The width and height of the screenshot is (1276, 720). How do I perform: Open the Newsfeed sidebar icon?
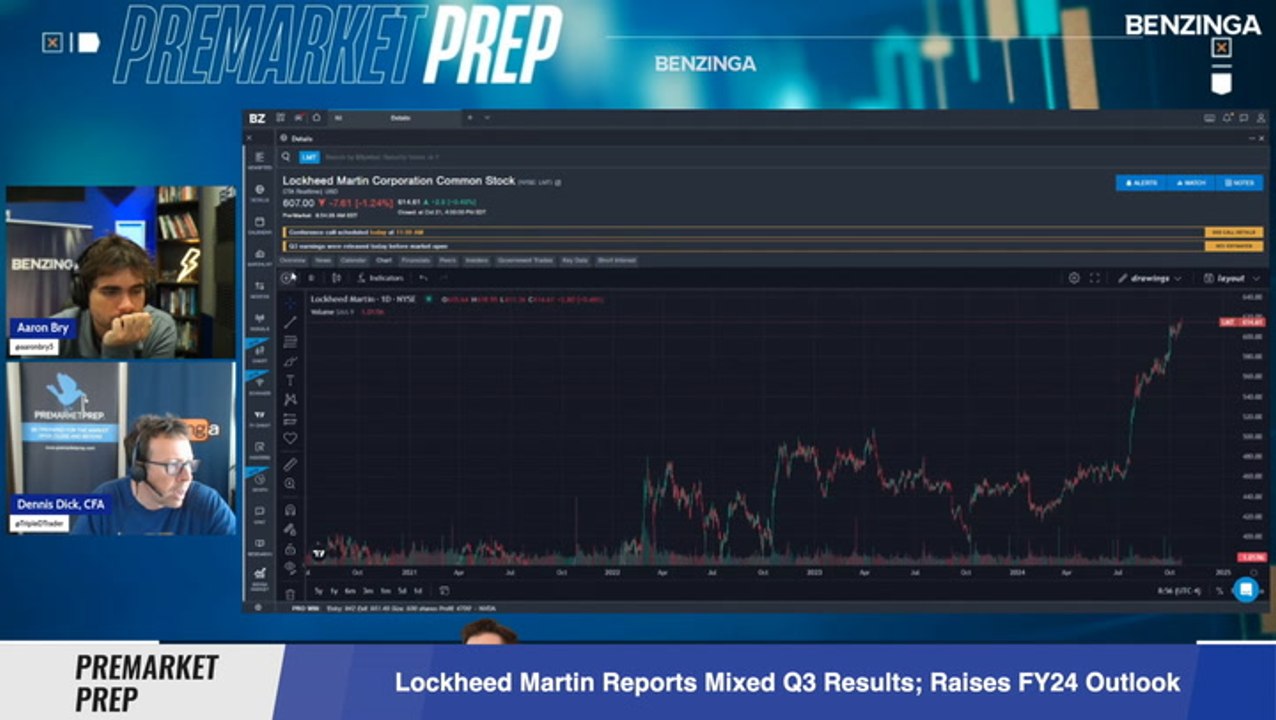click(260, 160)
